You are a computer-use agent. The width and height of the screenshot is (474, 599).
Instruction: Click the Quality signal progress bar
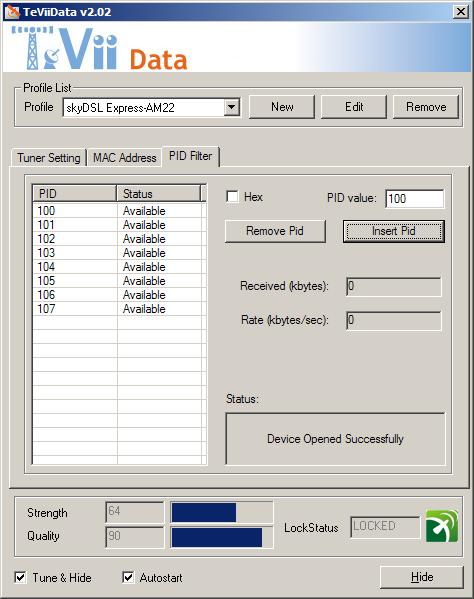222,537
